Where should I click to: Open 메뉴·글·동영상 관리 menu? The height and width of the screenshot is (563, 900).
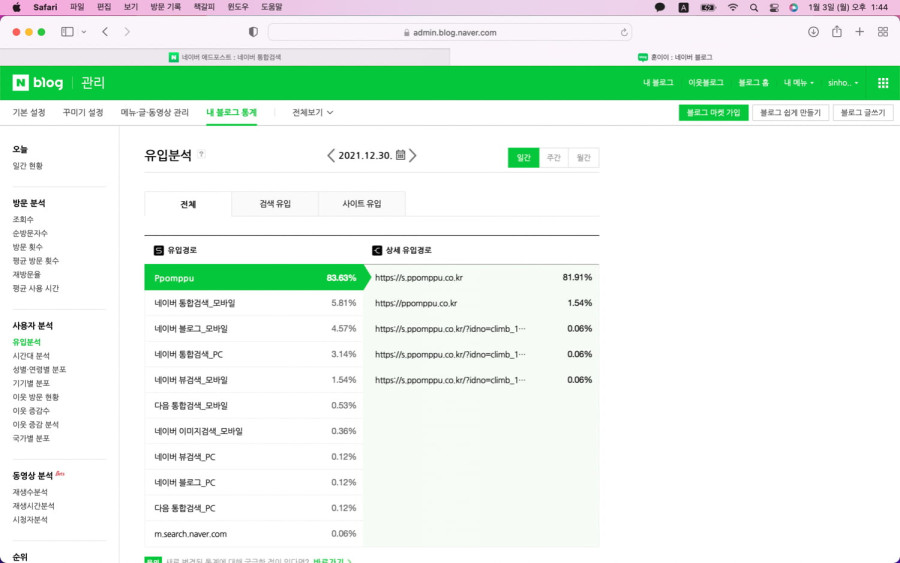pyautogui.click(x=154, y=112)
